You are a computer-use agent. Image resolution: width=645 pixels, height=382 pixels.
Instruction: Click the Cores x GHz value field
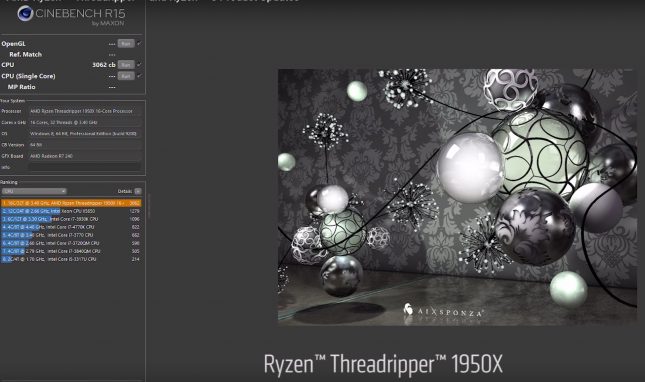click(85, 122)
